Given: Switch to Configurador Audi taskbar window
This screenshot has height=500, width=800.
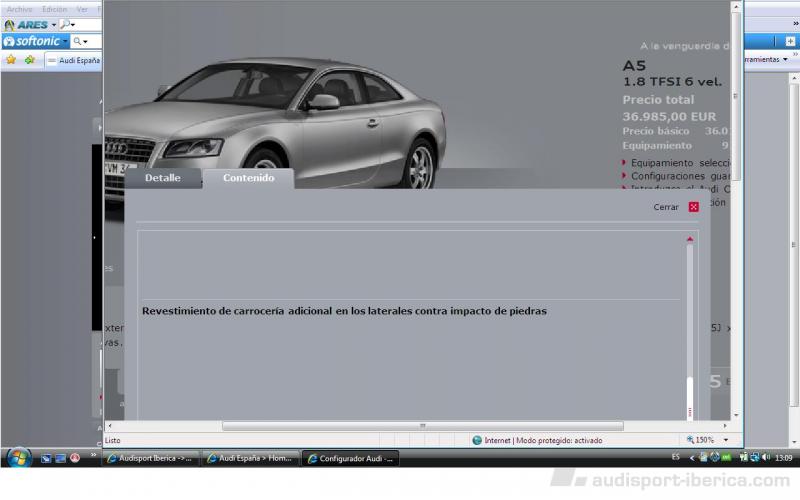Looking at the screenshot, I should pyautogui.click(x=351, y=458).
